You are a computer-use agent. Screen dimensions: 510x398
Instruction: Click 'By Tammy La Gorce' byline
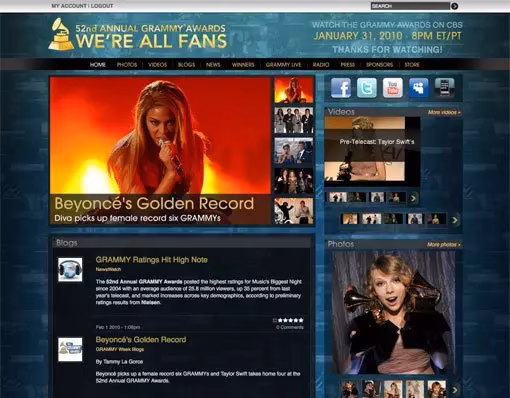click(x=119, y=362)
